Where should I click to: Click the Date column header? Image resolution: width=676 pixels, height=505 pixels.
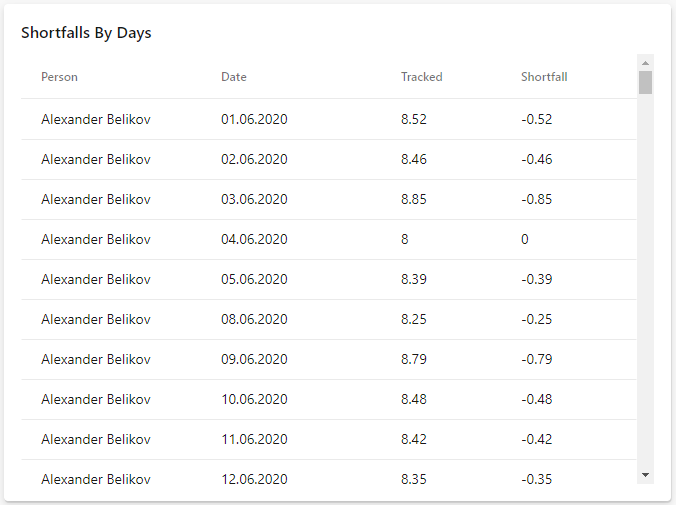(234, 77)
